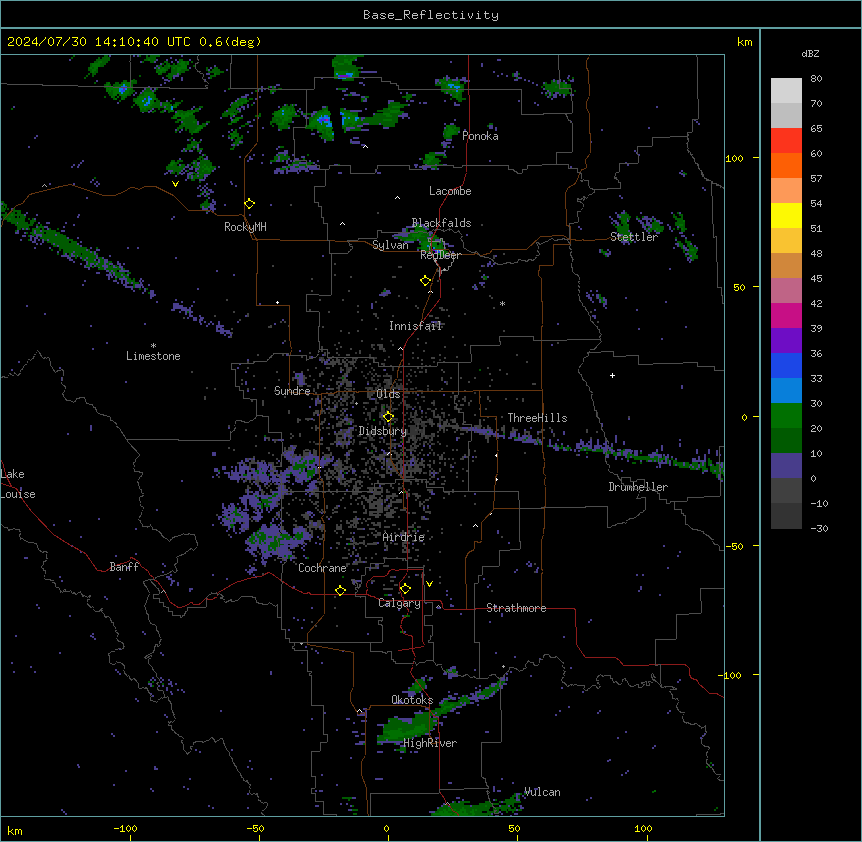Click the -10 value in the dBZ legend
The height and width of the screenshot is (842, 862).
(x=819, y=503)
